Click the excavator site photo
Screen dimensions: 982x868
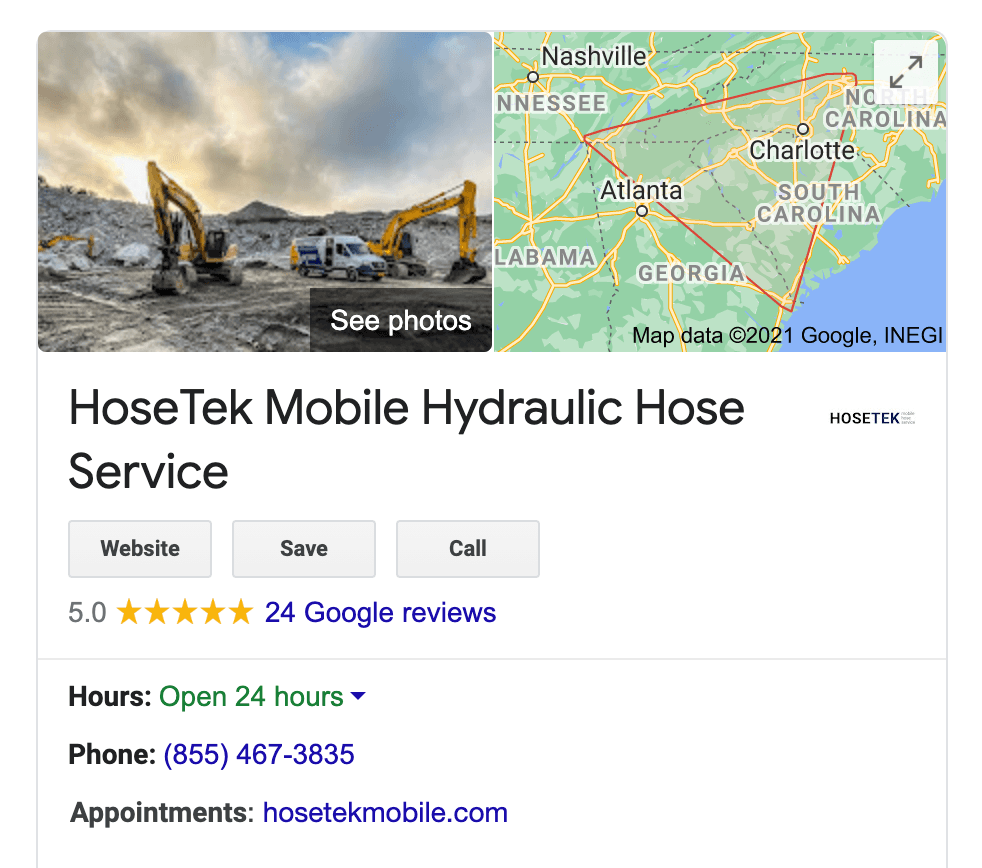(265, 192)
